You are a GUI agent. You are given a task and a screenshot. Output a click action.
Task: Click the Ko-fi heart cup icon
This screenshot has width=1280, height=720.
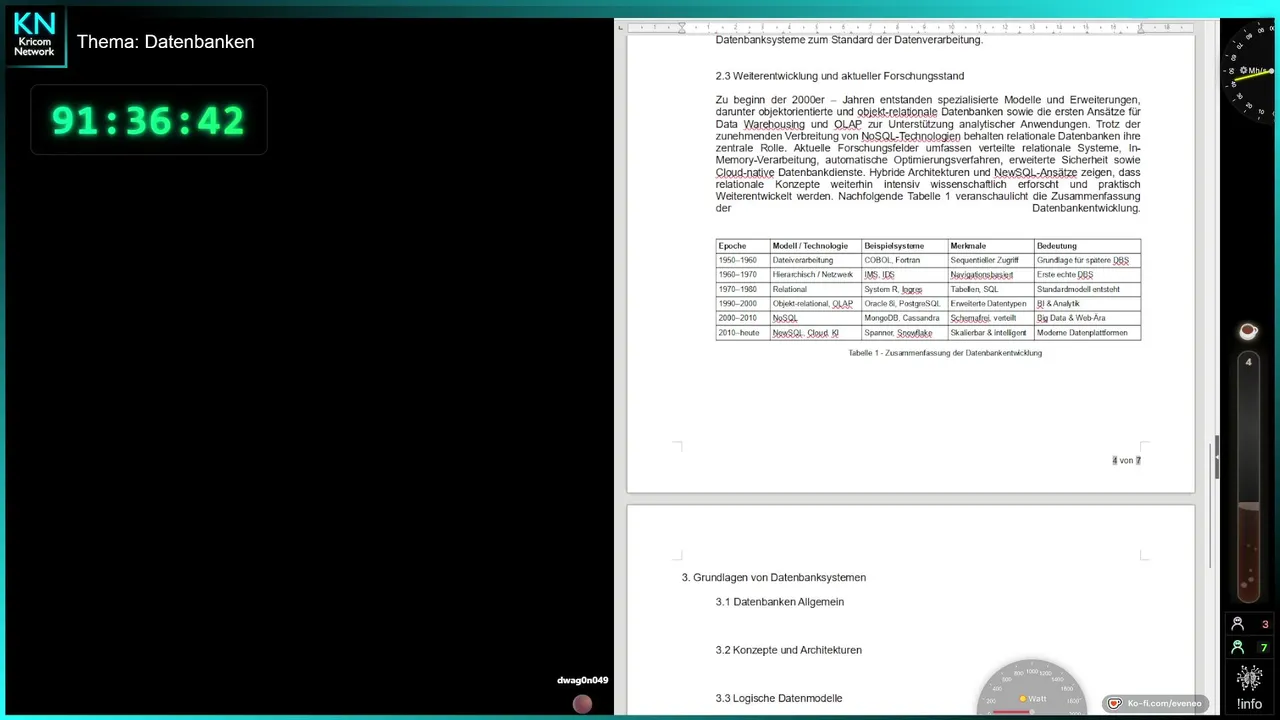coord(1115,704)
